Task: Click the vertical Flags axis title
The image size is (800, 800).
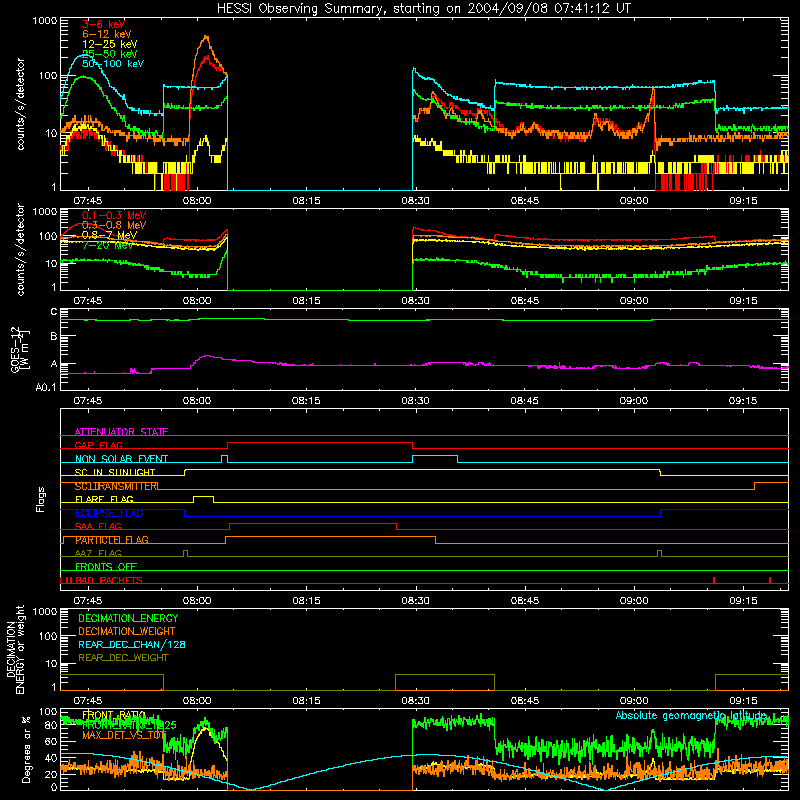Action: [41, 499]
